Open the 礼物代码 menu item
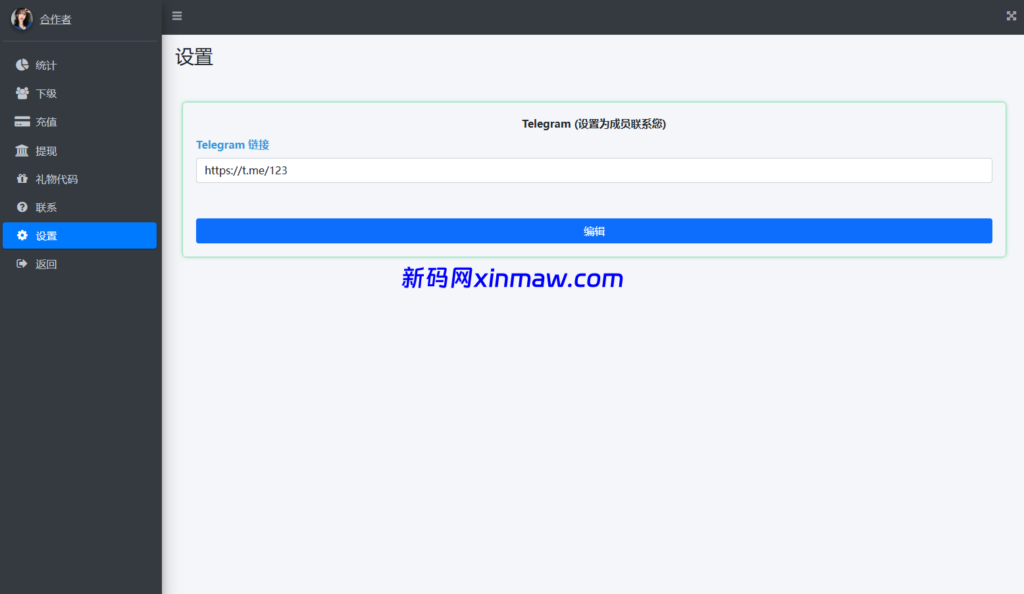The width and height of the screenshot is (1024, 594). [56, 179]
